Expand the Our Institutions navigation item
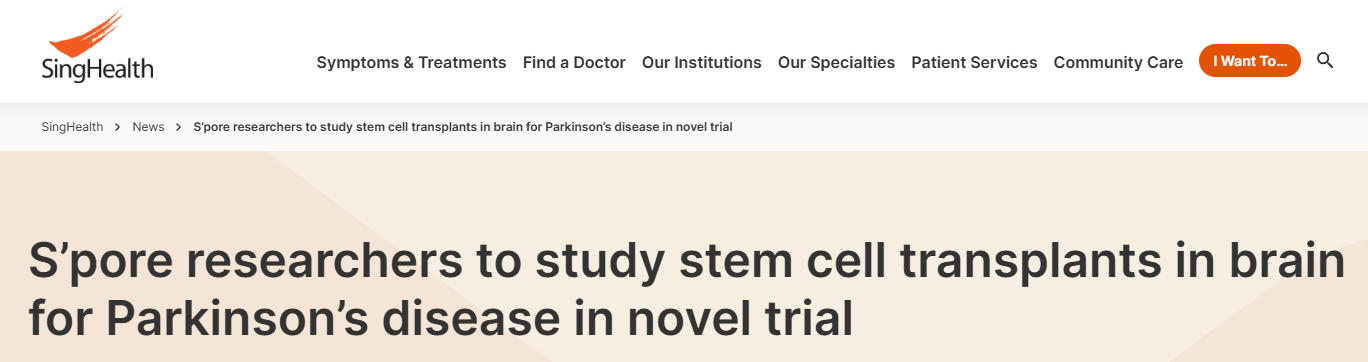The width and height of the screenshot is (1368, 362). pyautogui.click(x=702, y=62)
